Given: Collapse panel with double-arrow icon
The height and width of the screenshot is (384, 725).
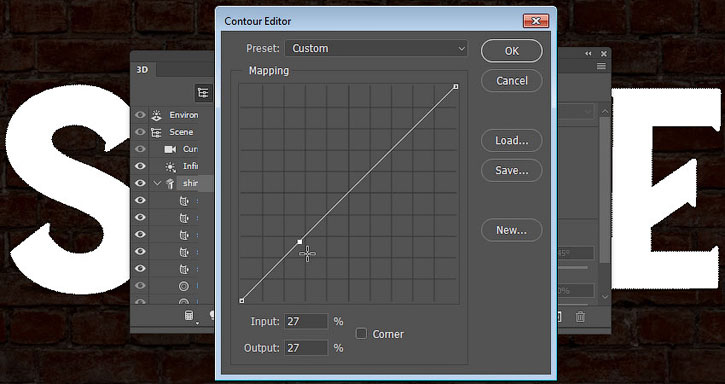Looking at the screenshot, I should point(588,54).
